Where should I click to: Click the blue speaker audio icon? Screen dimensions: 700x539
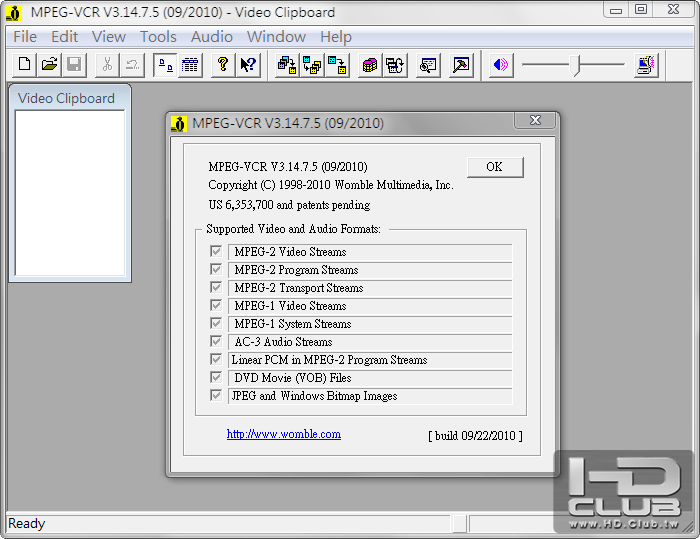pyautogui.click(x=501, y=65)
